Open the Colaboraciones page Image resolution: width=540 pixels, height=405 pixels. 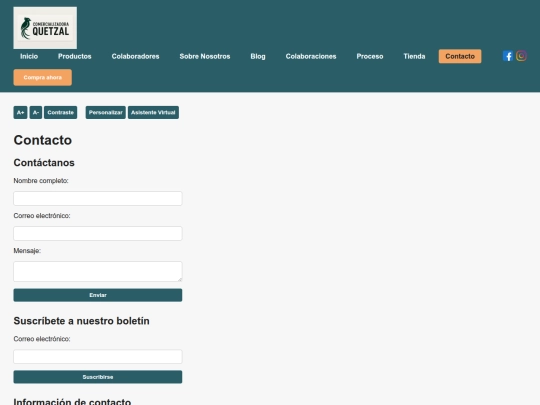tap(311, 56)
